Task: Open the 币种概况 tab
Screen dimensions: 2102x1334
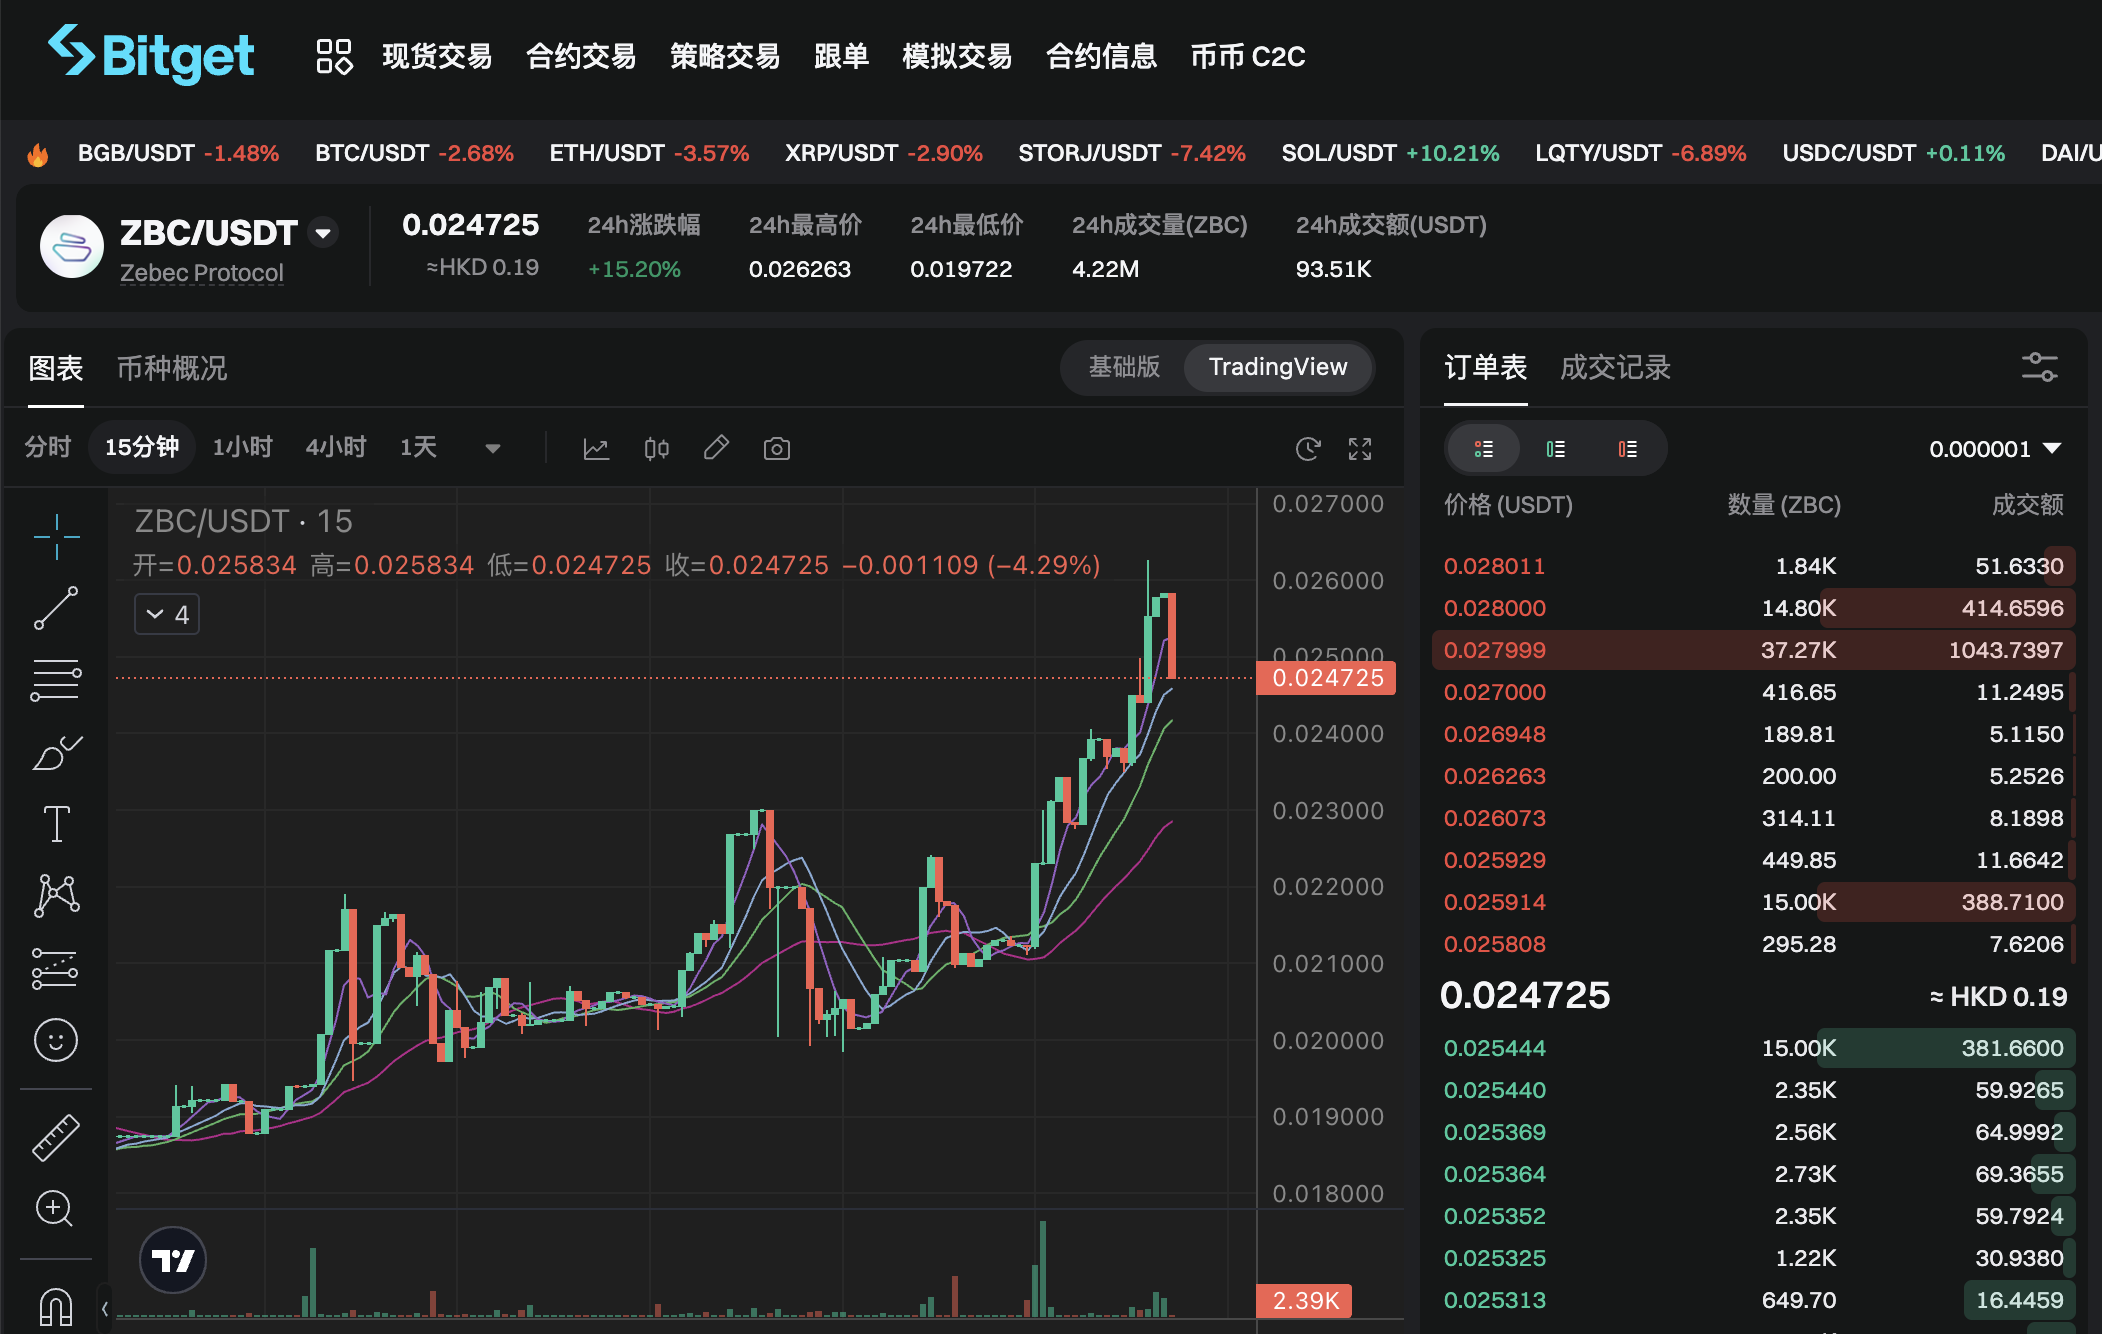Action: coord(172,368)
